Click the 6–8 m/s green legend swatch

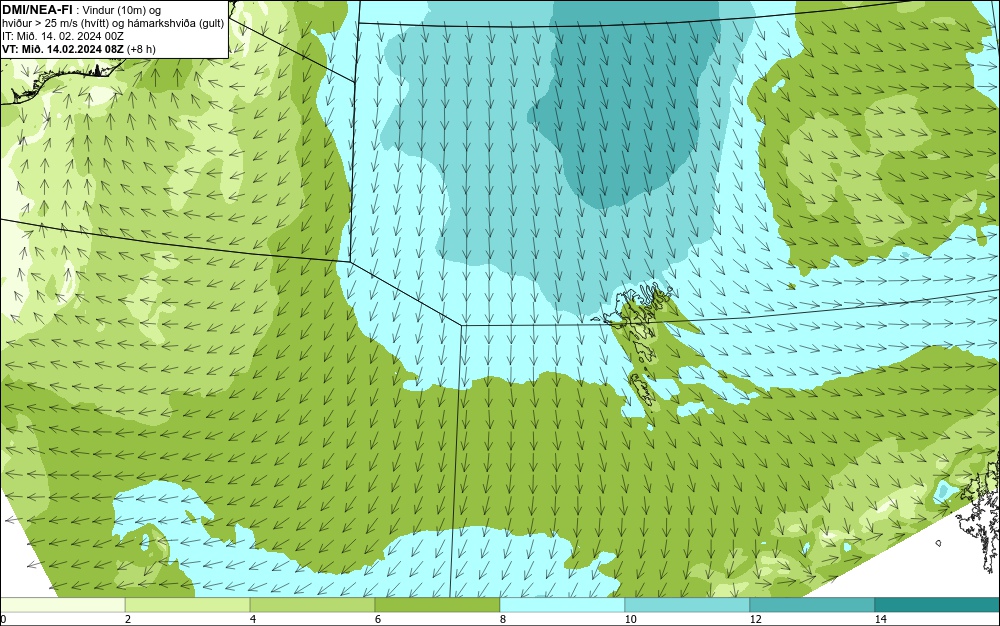(438, 604)
